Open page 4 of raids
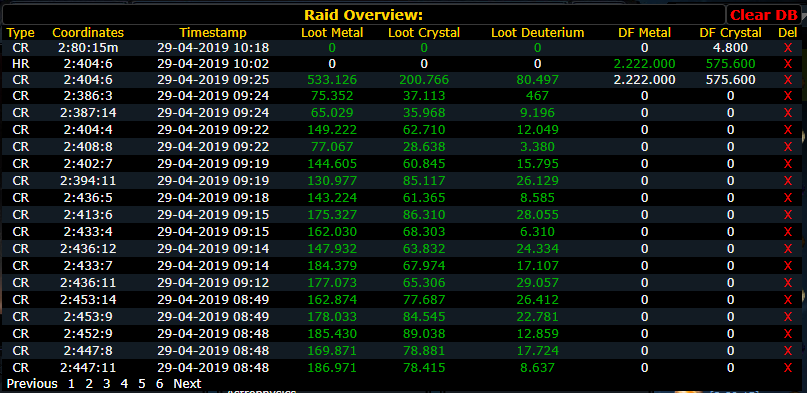The height and width of the screenshot is (393, 807). (124, 384)
